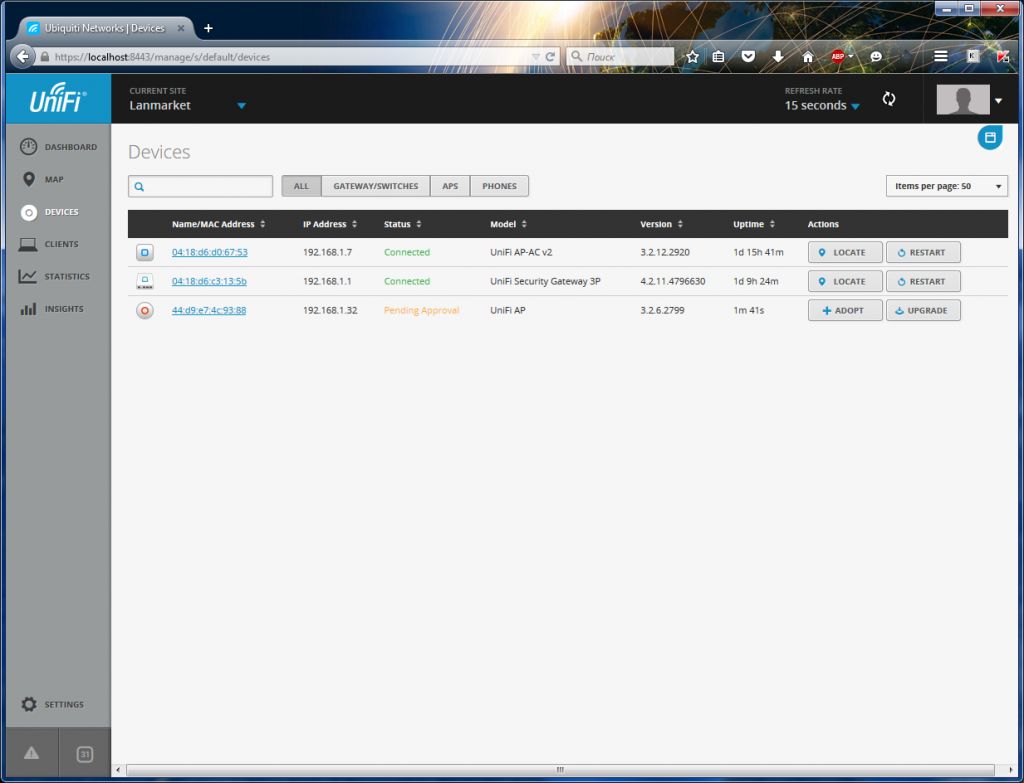Change the Items per page dropdown
Image resolution: width=1024 pixels, height=783 pixels.
tap(946, 186)
